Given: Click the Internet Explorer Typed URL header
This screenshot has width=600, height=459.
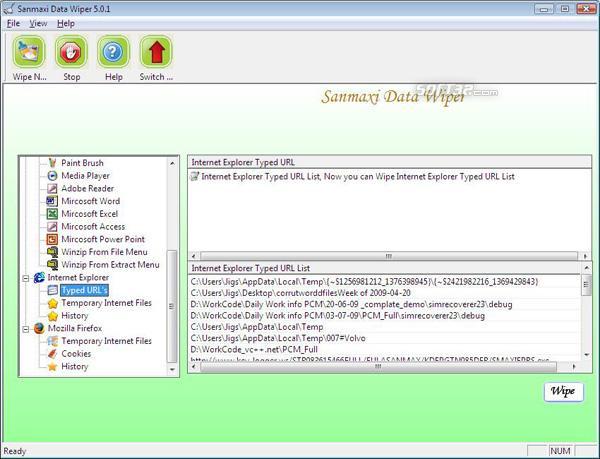Looking at the screenshot, I should (390, 162).
